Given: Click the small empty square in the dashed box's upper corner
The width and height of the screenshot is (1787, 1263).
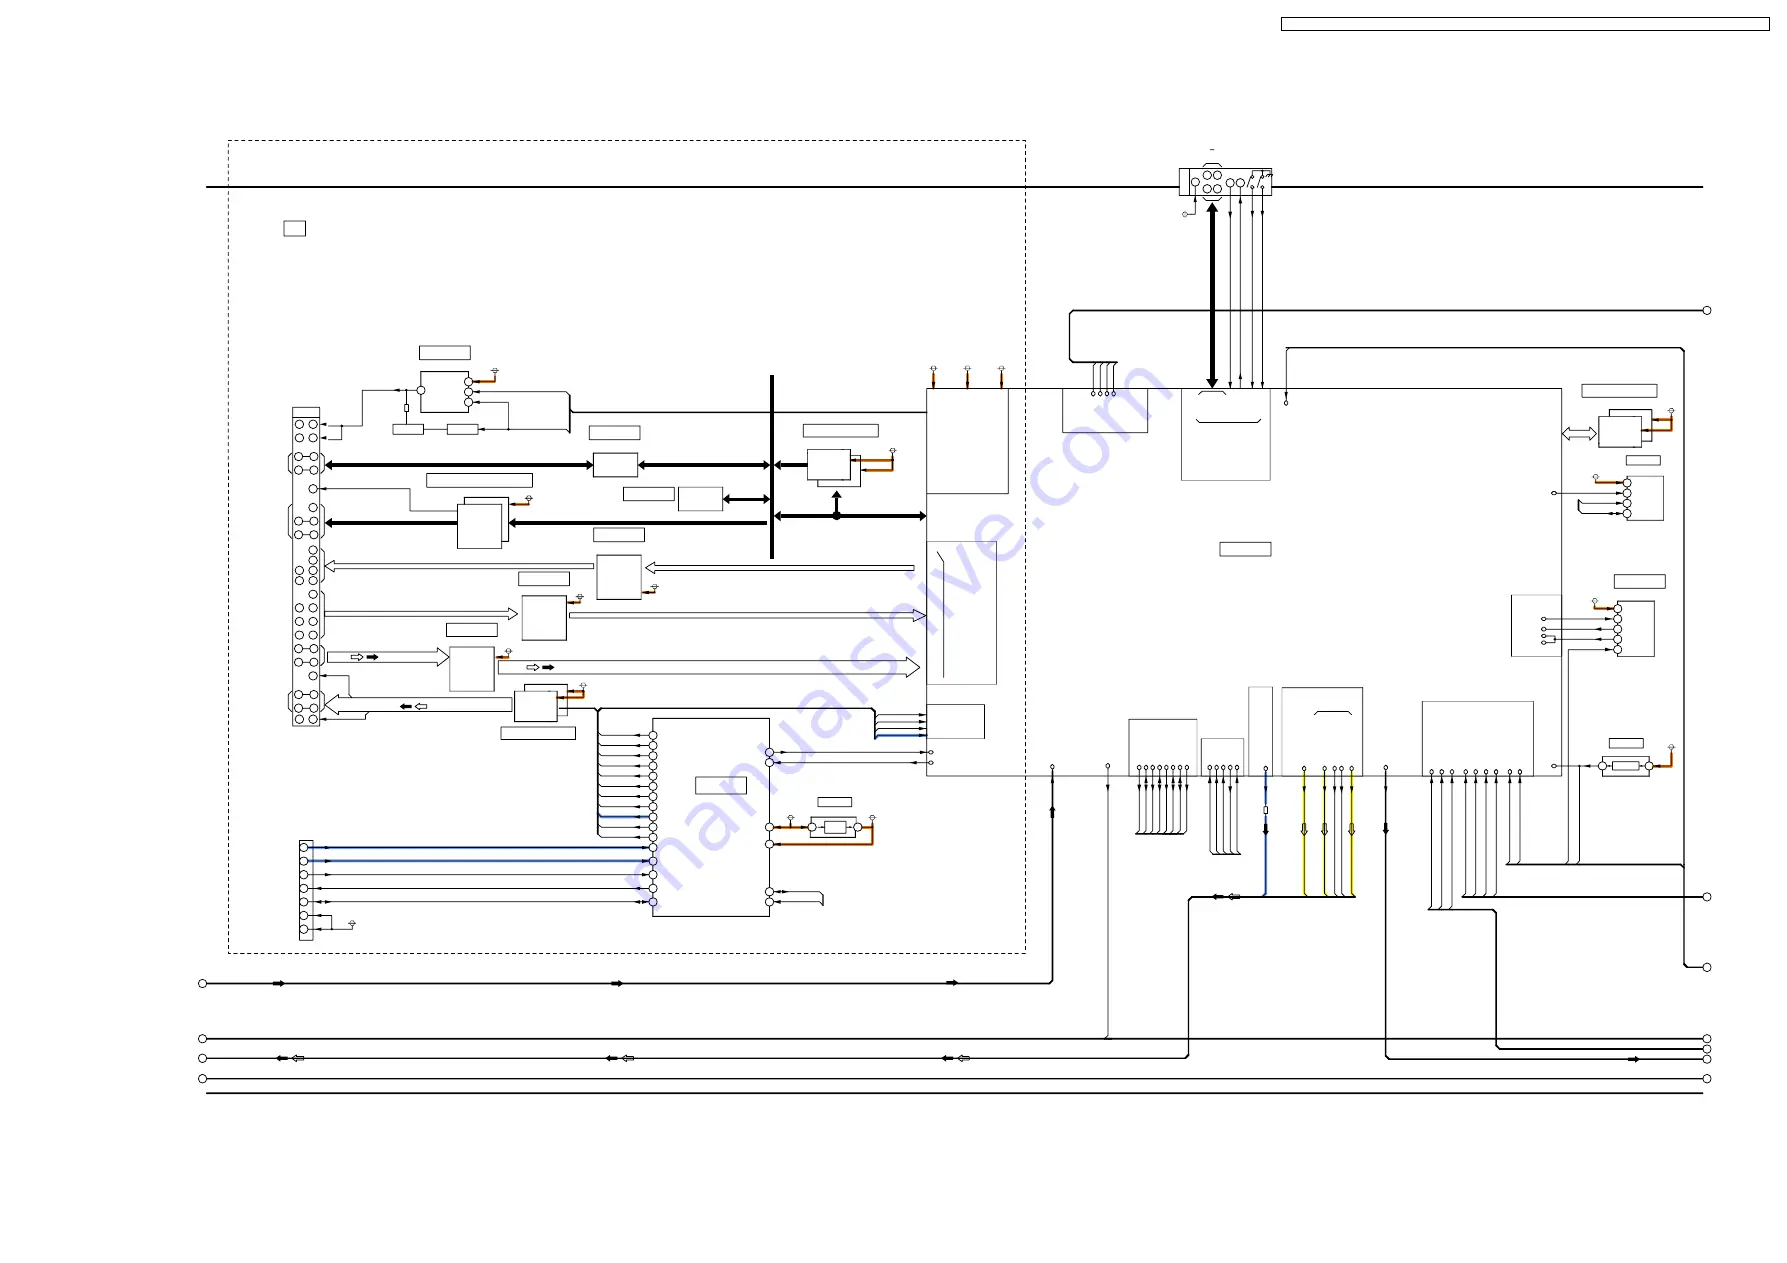Looking at the screenshot, I should click(x=294, y=228).
